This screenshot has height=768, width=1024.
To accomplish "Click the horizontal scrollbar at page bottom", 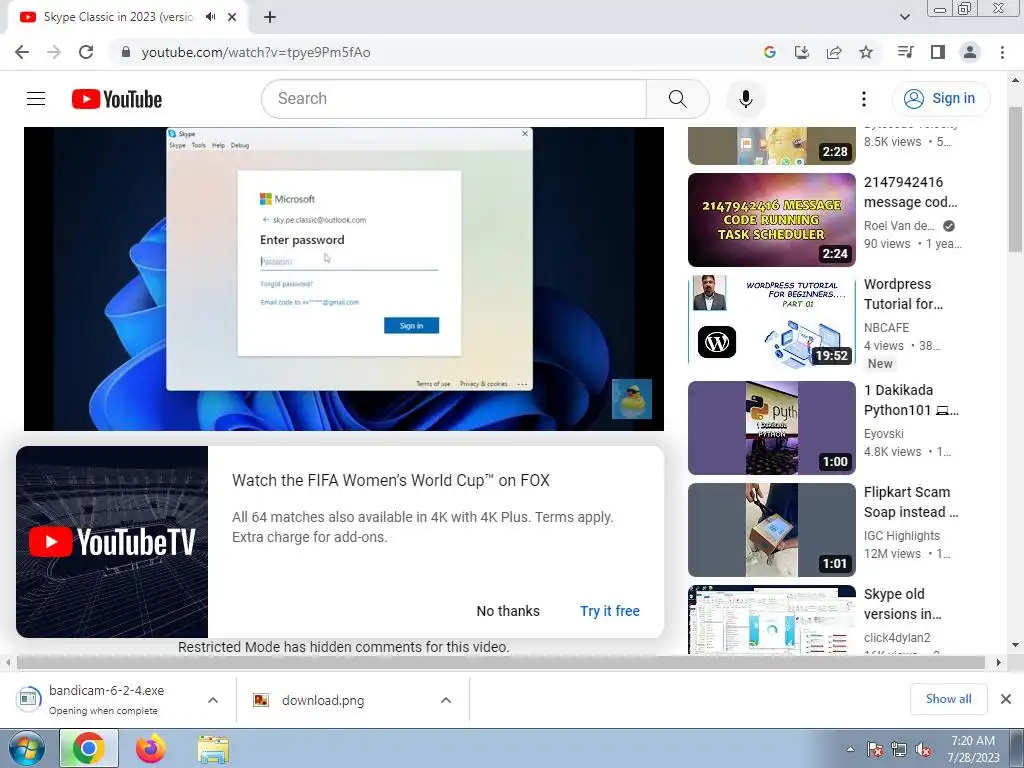I will pos(501,663).
